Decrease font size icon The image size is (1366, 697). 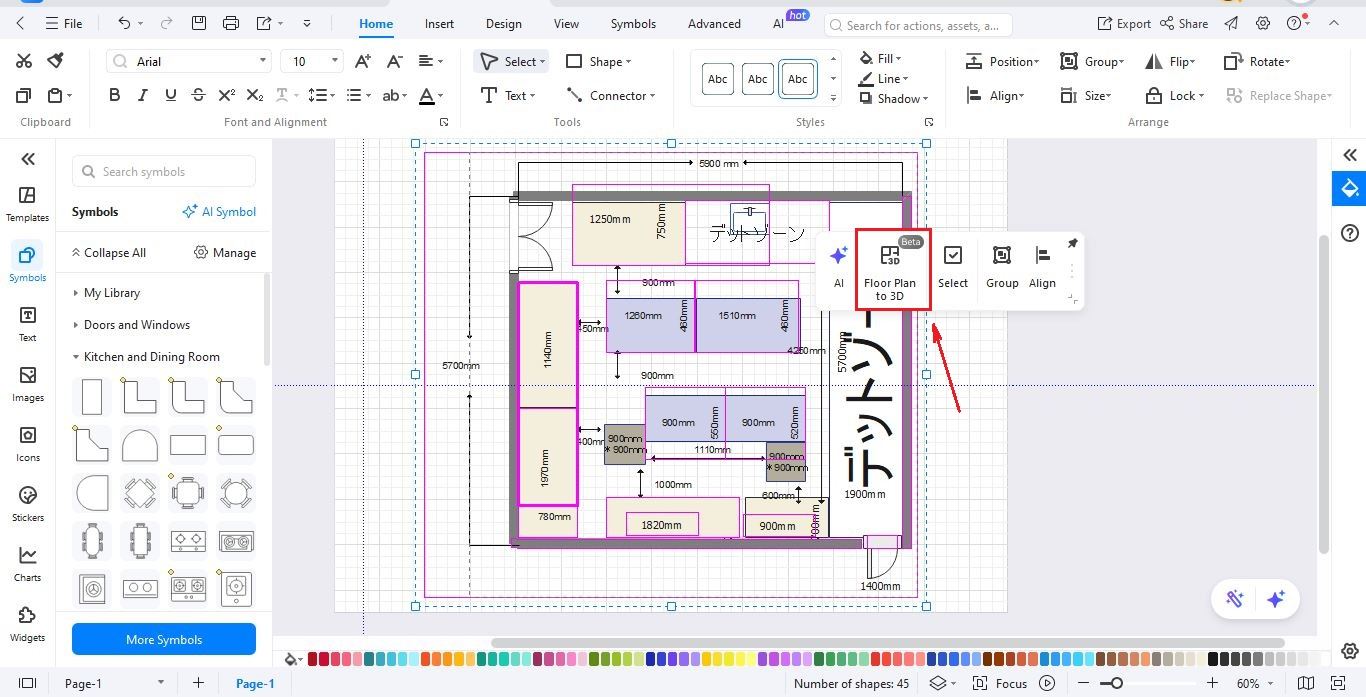tap(393, 61)
